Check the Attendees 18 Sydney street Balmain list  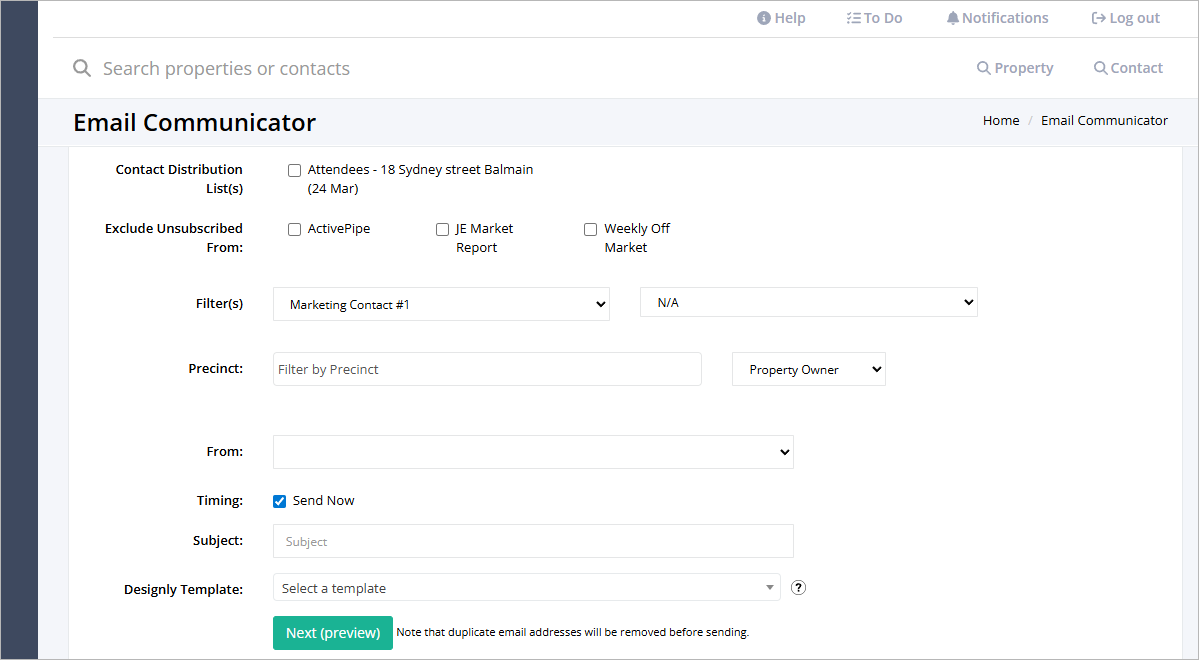click(x=294, y=170)
